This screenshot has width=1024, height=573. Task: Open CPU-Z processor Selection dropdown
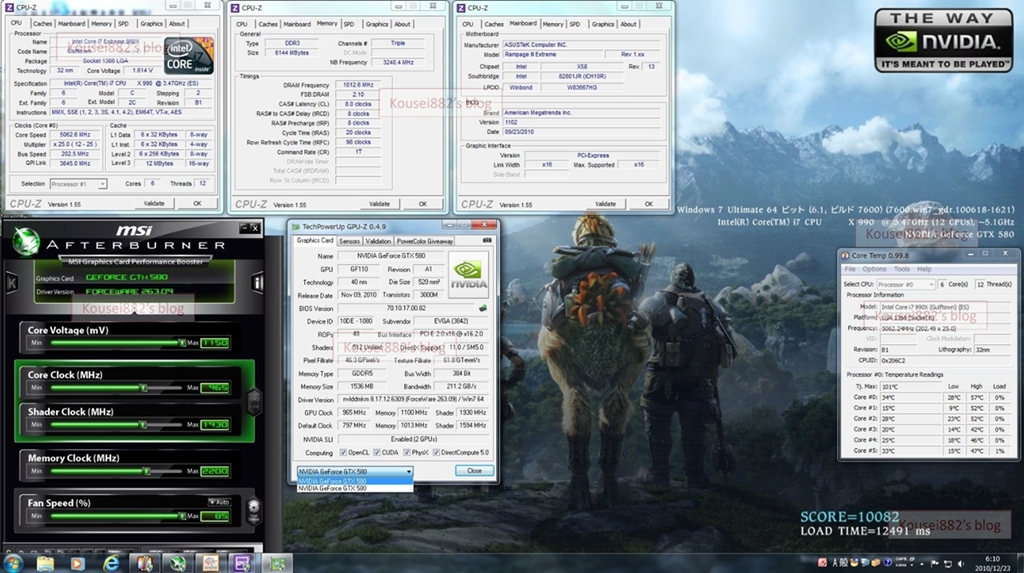78,184
